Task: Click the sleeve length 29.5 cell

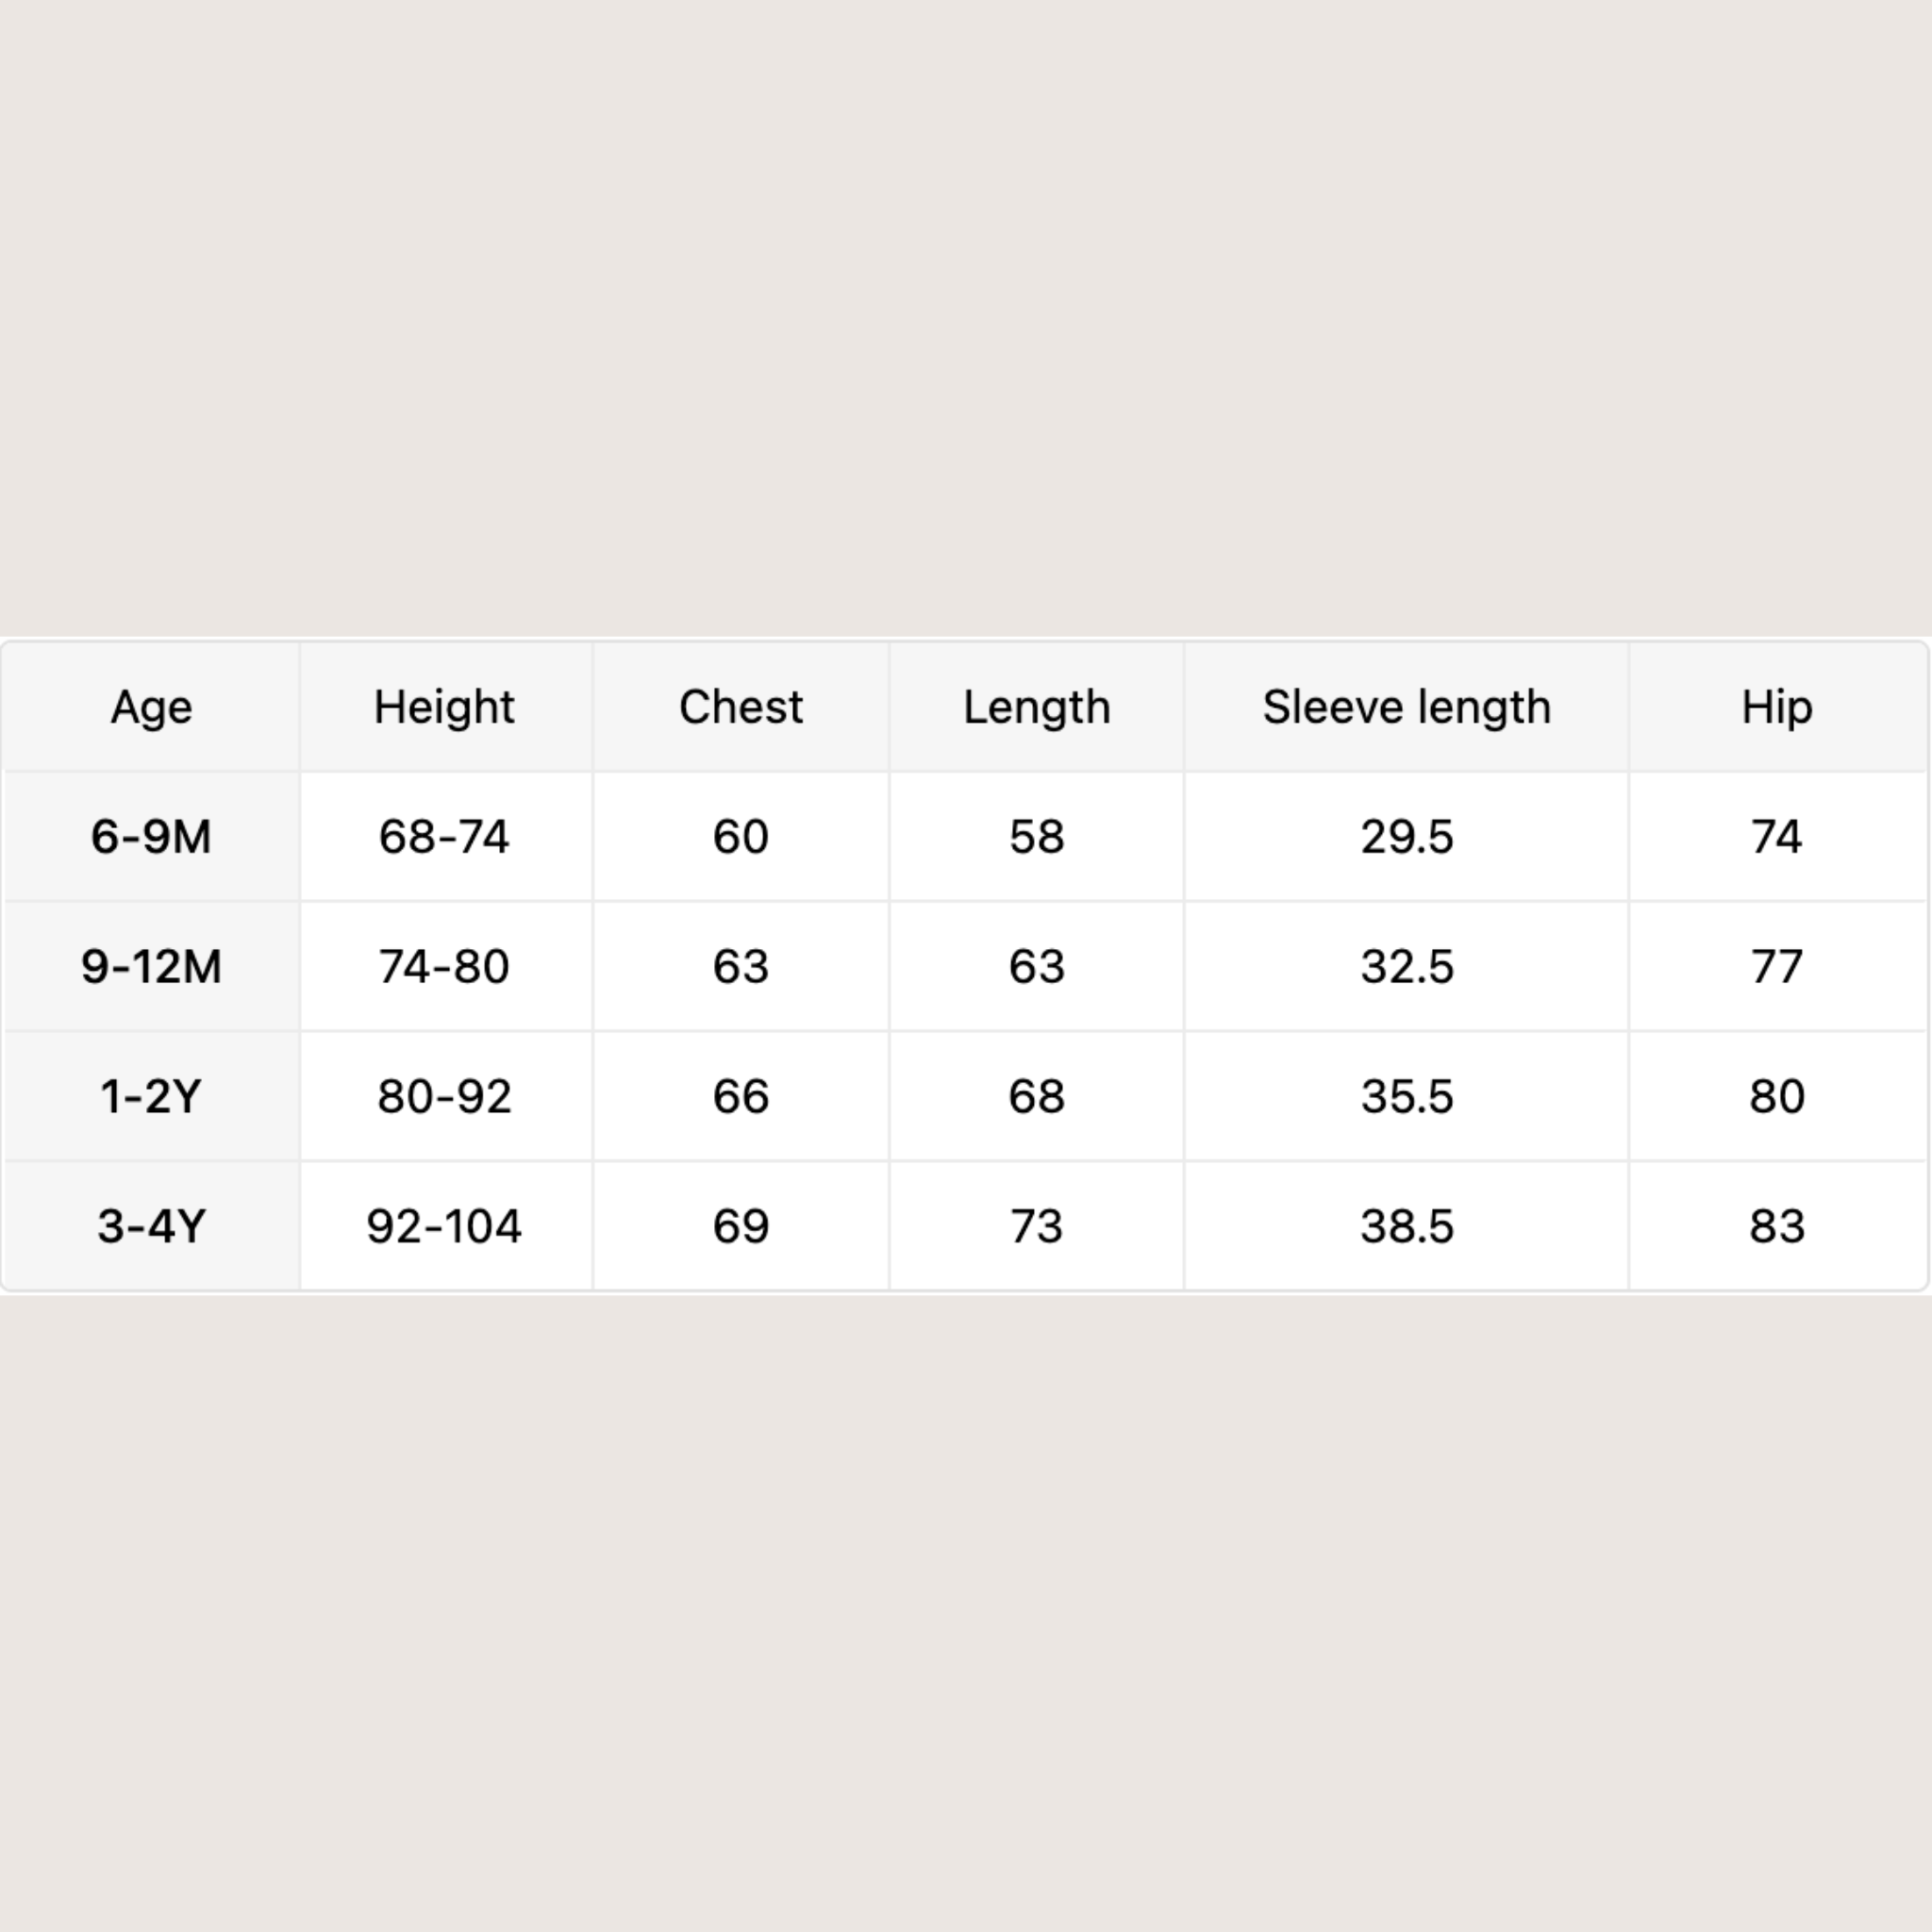Action: (1406, 836)
